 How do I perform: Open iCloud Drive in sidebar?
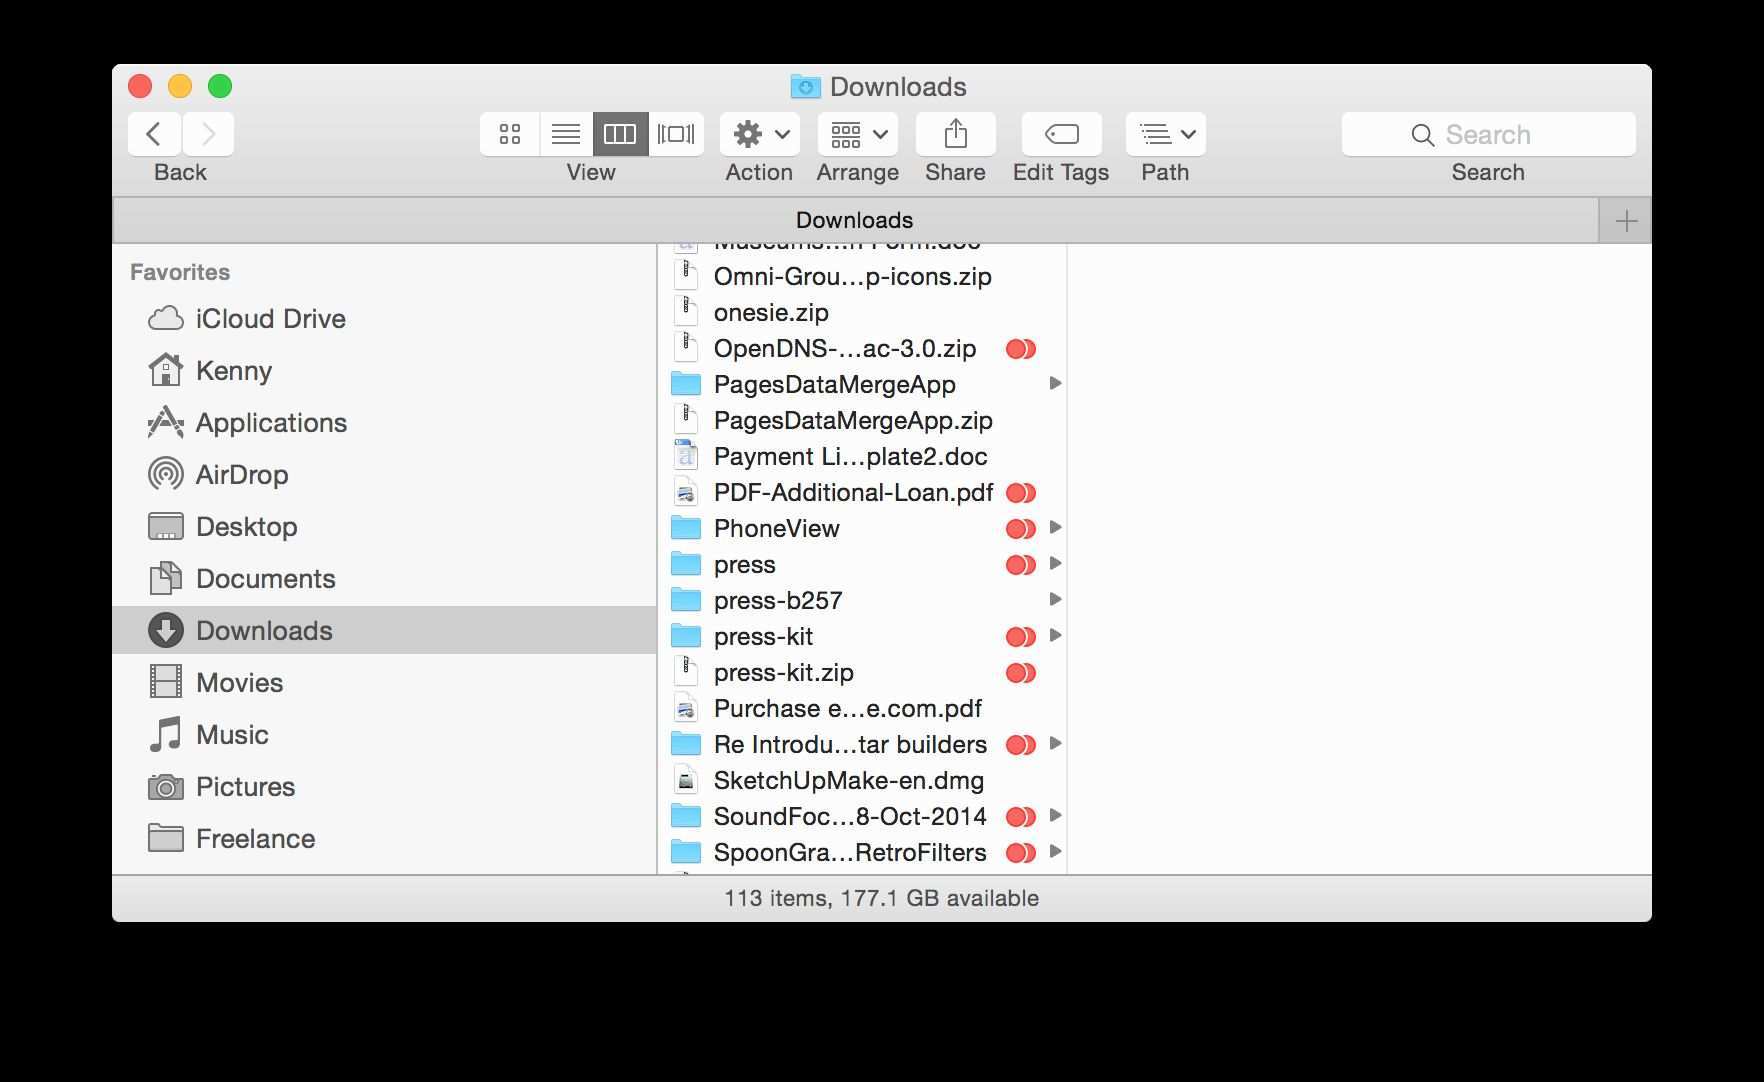270,319
